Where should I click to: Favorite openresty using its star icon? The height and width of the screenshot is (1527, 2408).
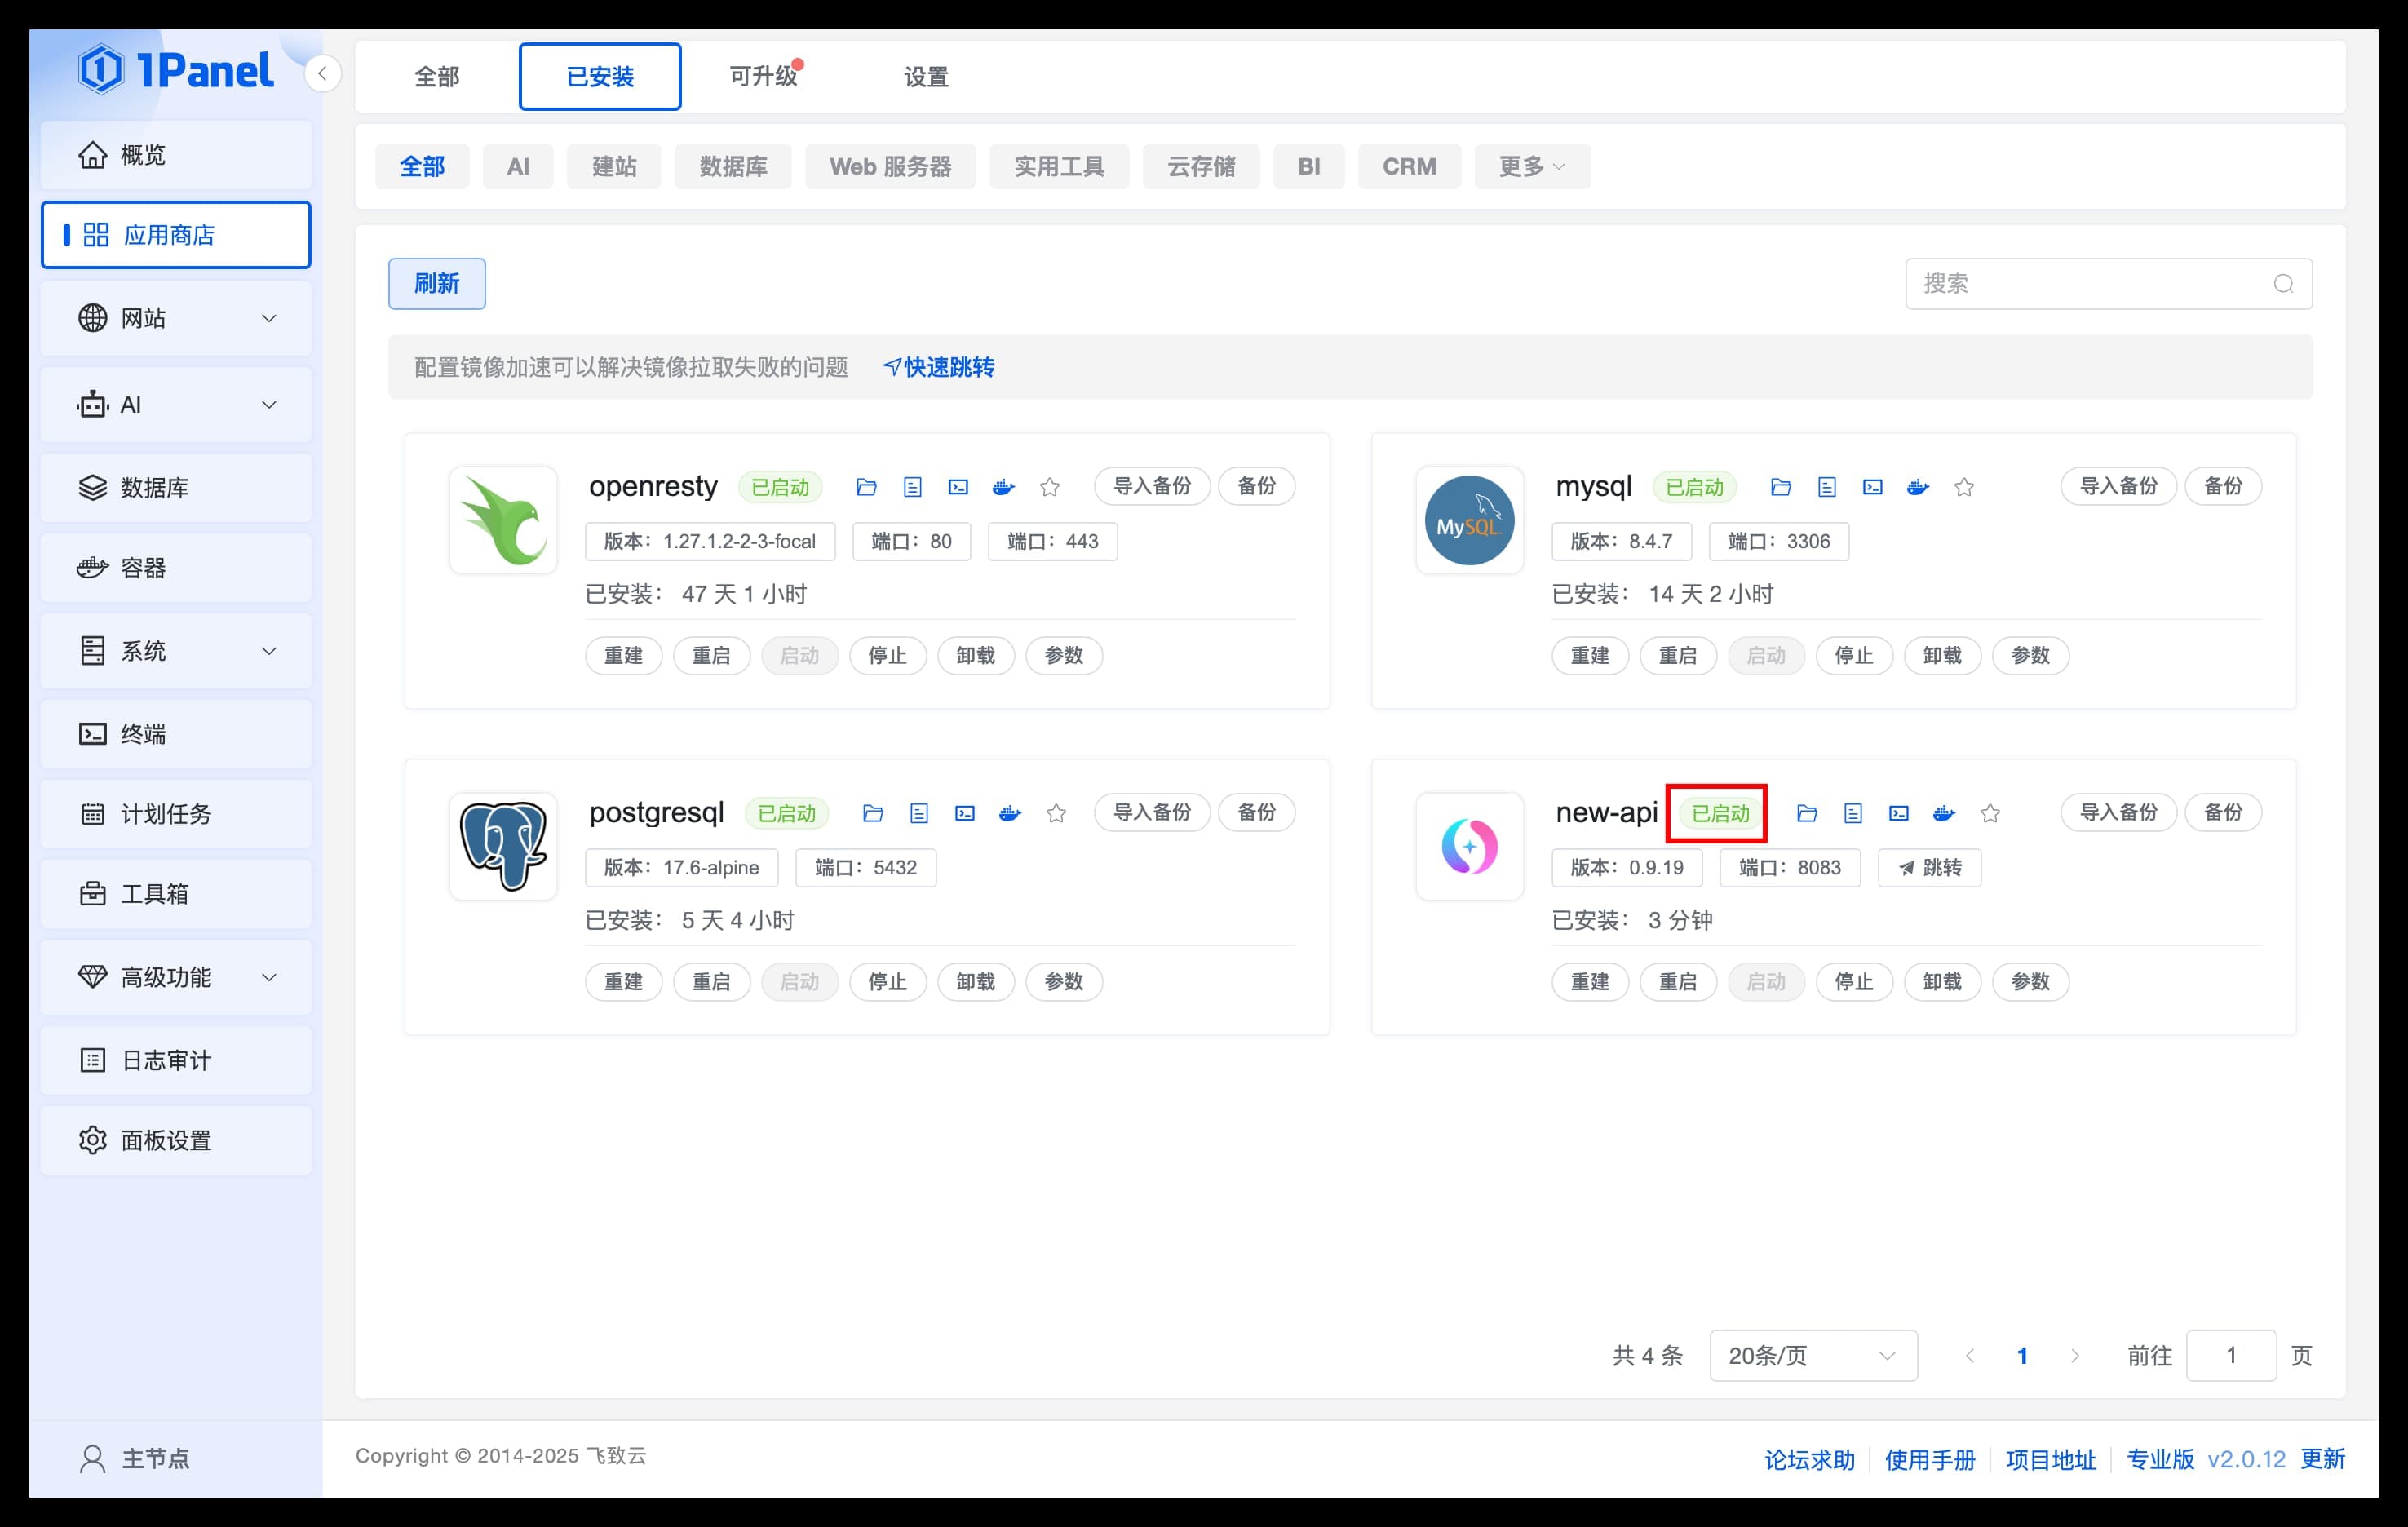click(1050, 487)
